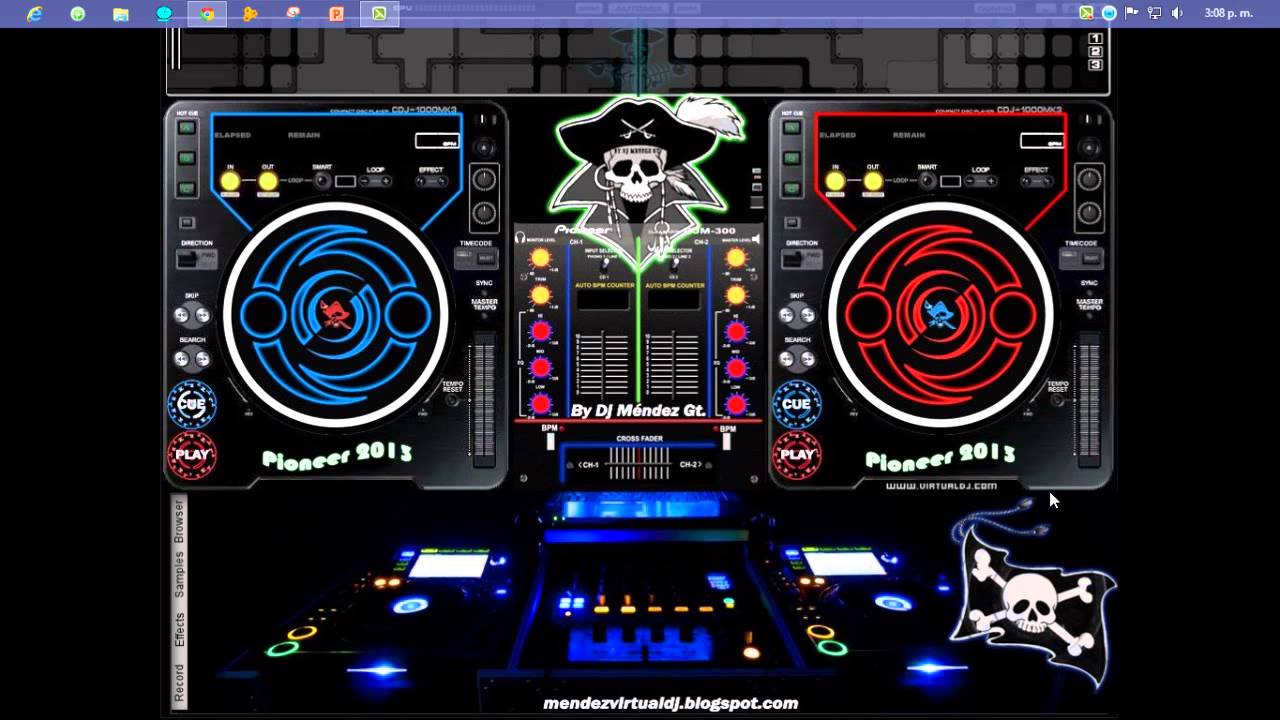Trigger second HOT CUE on left deck

(187, 158)
